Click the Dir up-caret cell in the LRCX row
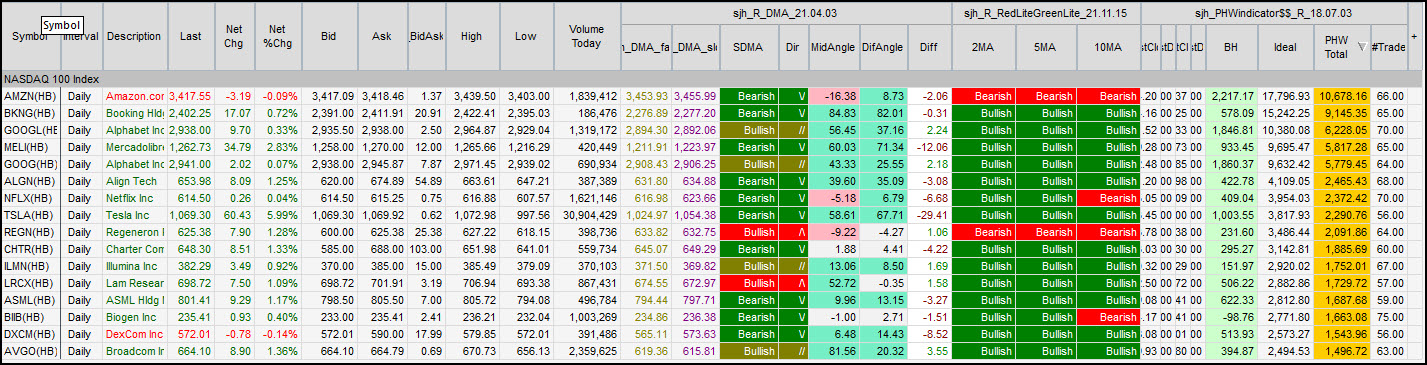The width and height of the screenshot is (1427, 365). click(x=793, y=283)
